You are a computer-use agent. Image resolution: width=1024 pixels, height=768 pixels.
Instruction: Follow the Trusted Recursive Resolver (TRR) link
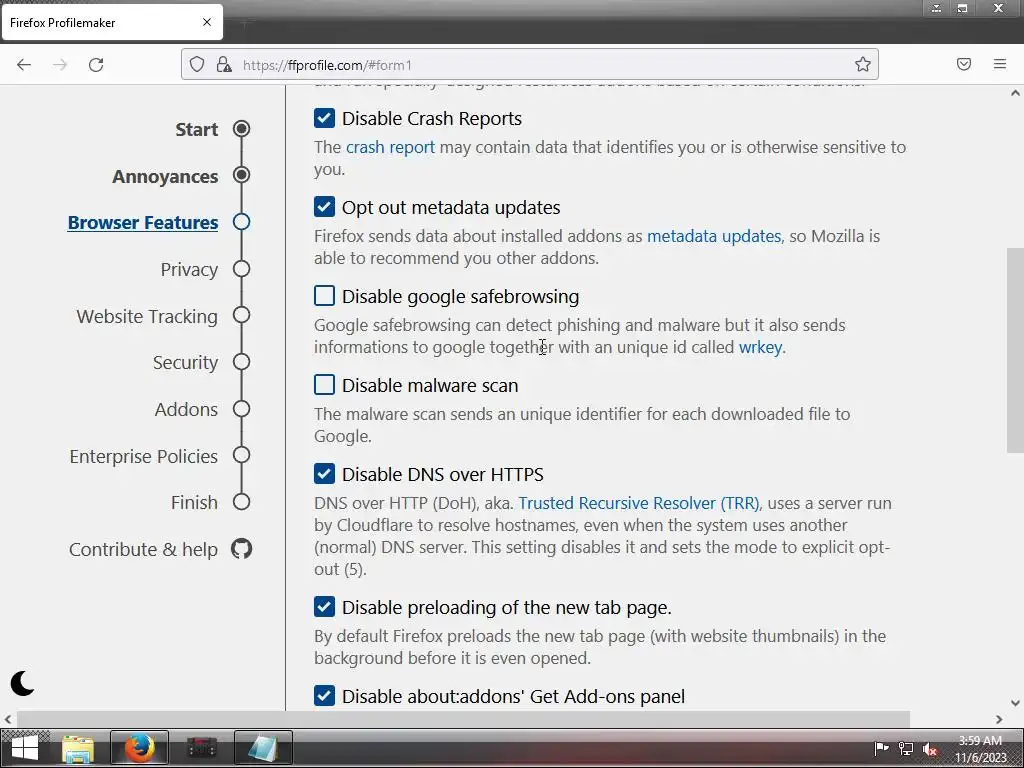point(639,503)
